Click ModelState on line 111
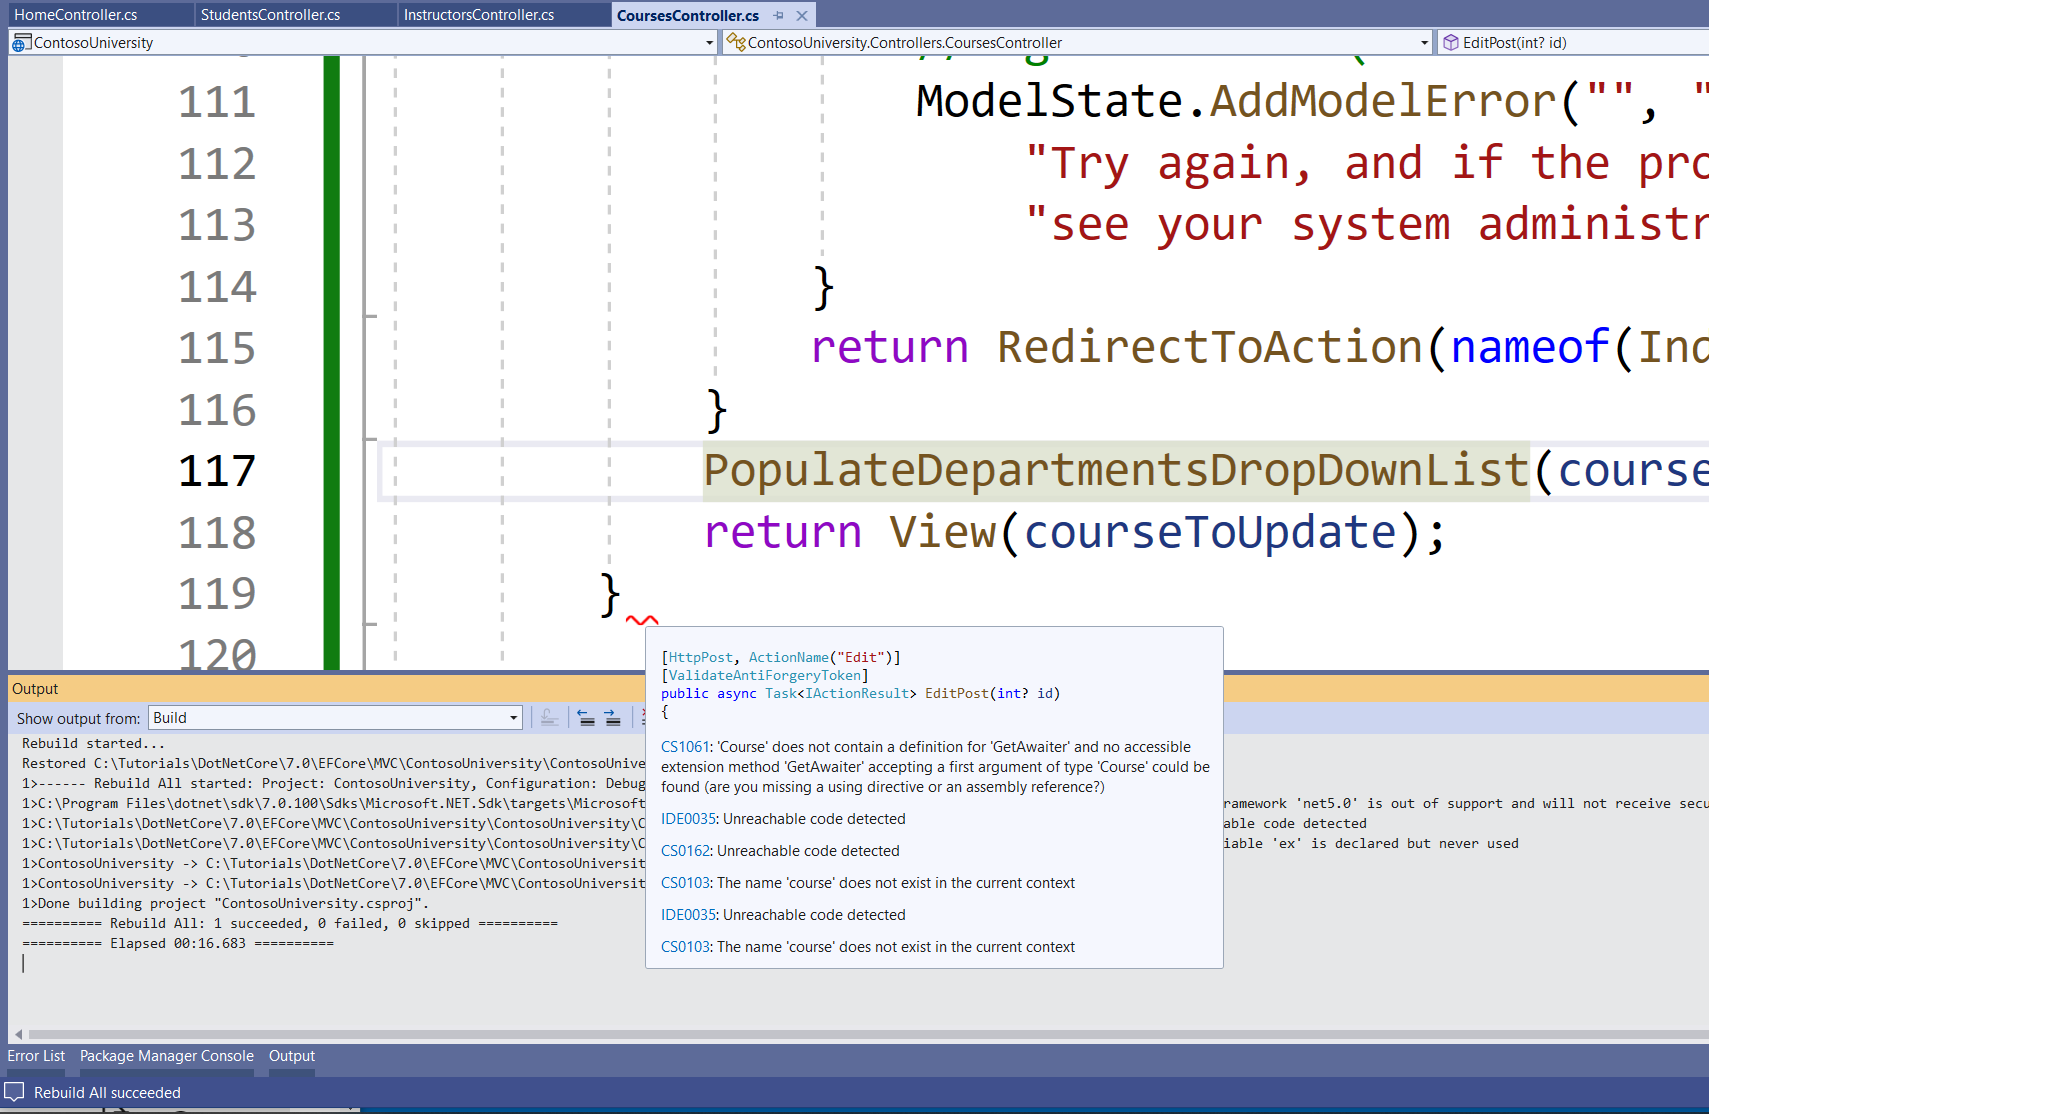Image resolution: width=2064 pixels, height=1114 pixels. (x=1049, y=101)
